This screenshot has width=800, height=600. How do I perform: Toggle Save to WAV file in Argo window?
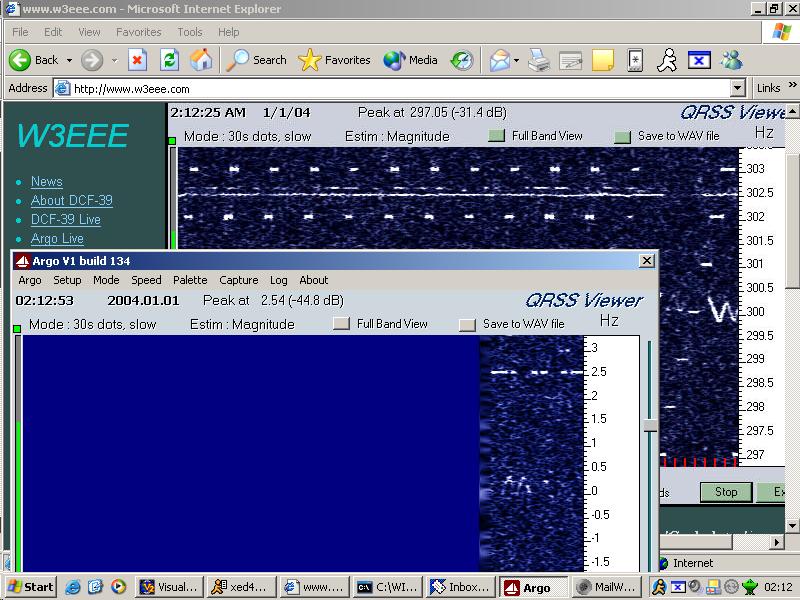point(467,324)
